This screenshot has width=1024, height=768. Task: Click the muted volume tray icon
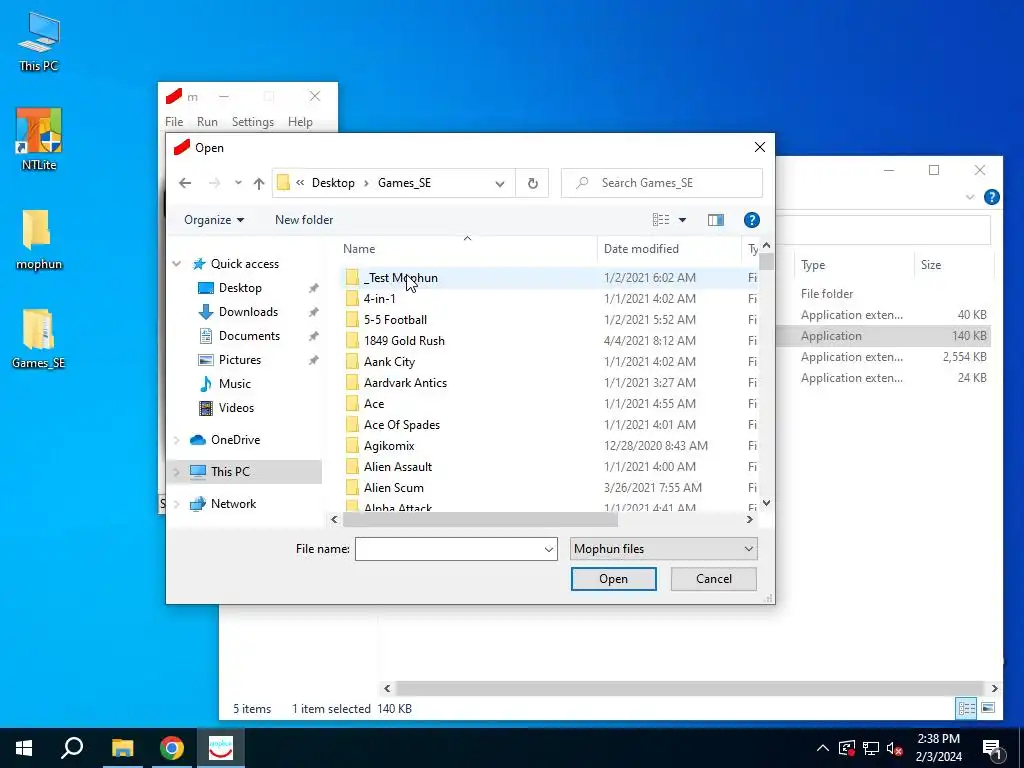point(895,748)
